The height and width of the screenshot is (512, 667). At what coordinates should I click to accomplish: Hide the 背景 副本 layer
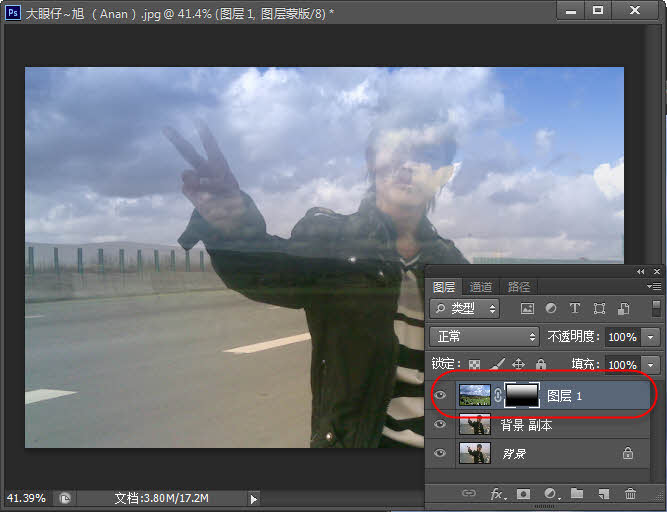click(x=441, y=425)
